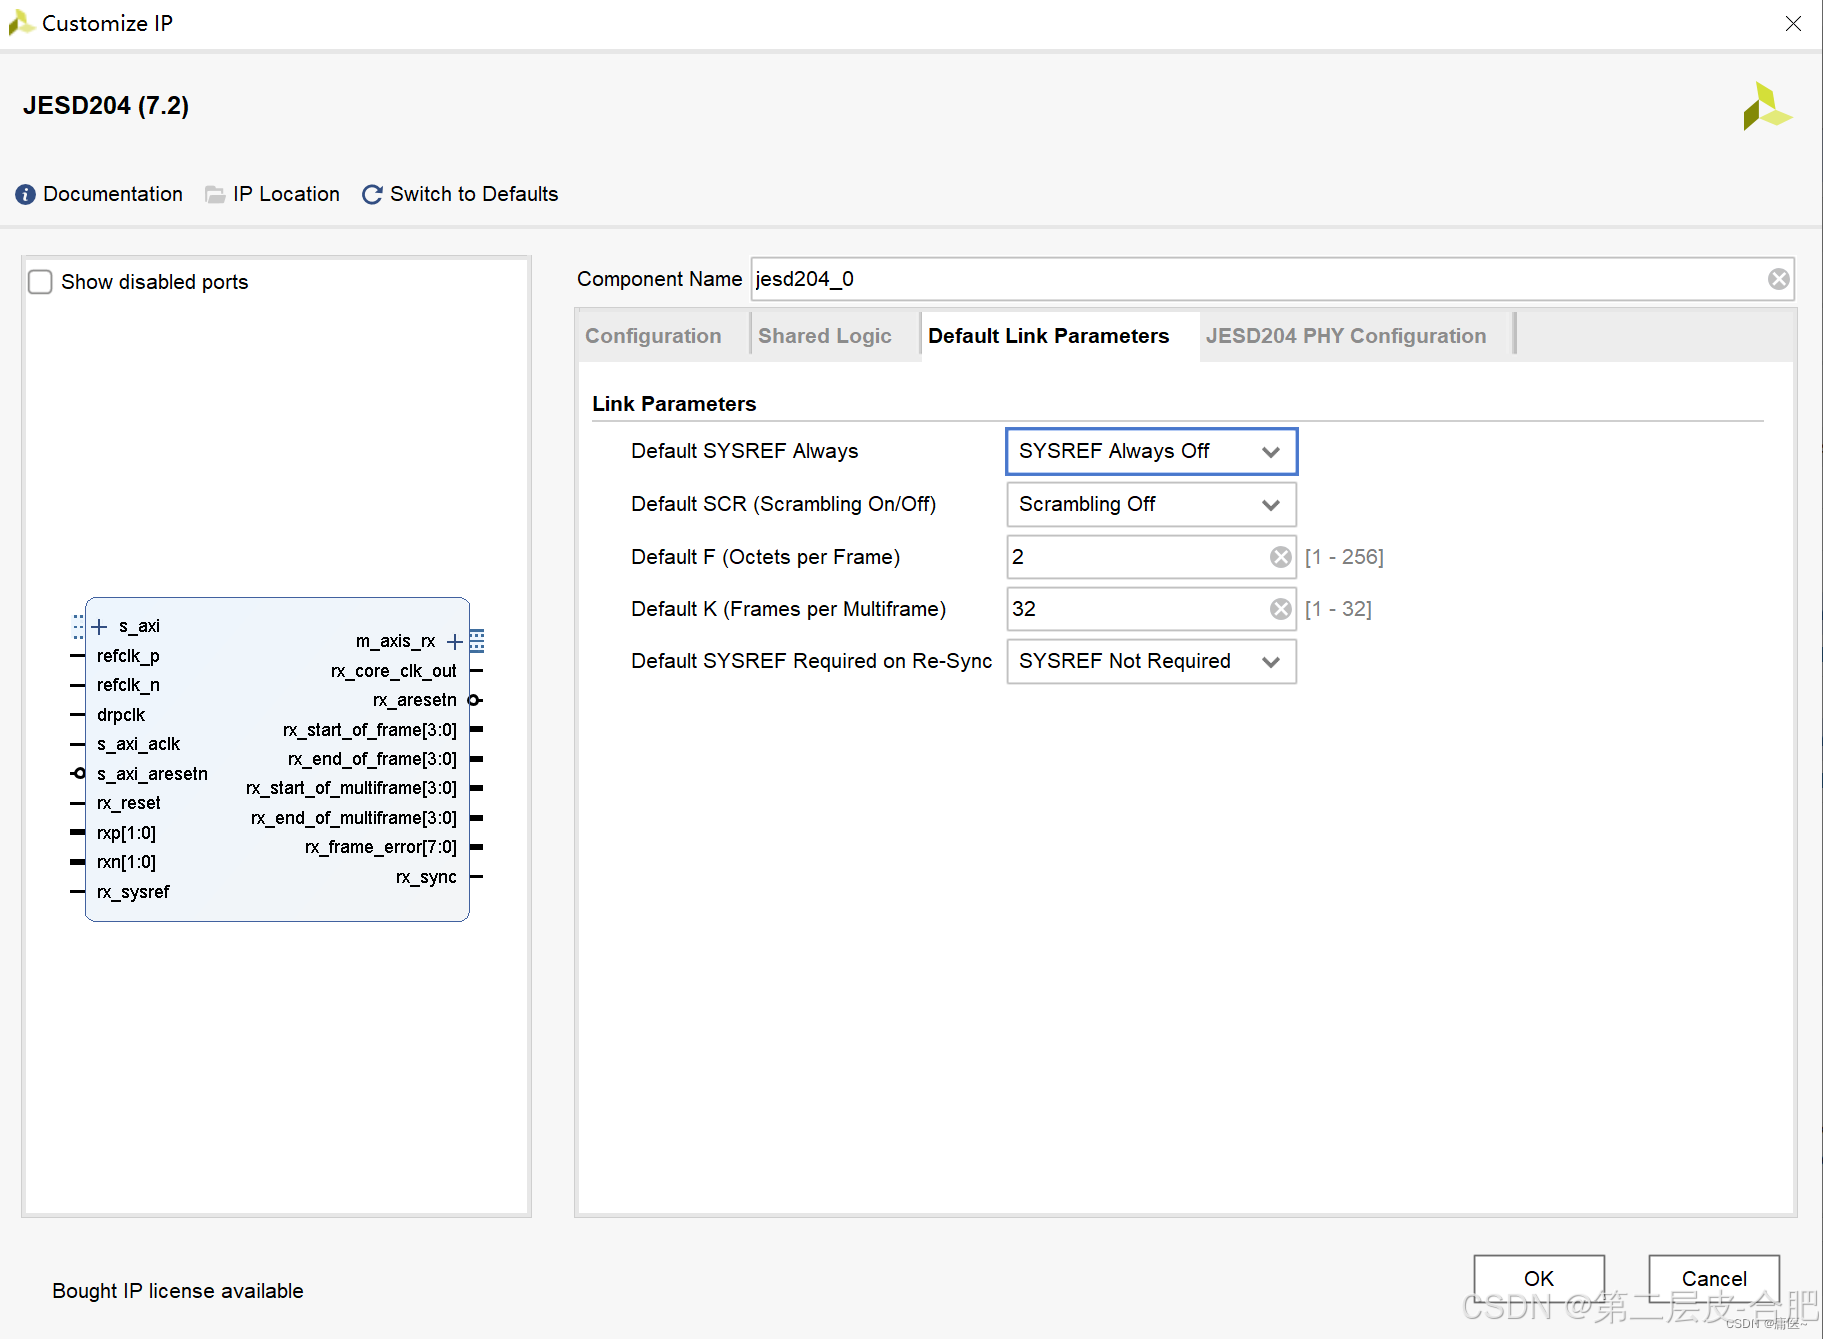1823x1339 pixels.
Task: Open the JESD204 PHY Configuration tab
Action: pyautogui.click(x=1346, y=336)
